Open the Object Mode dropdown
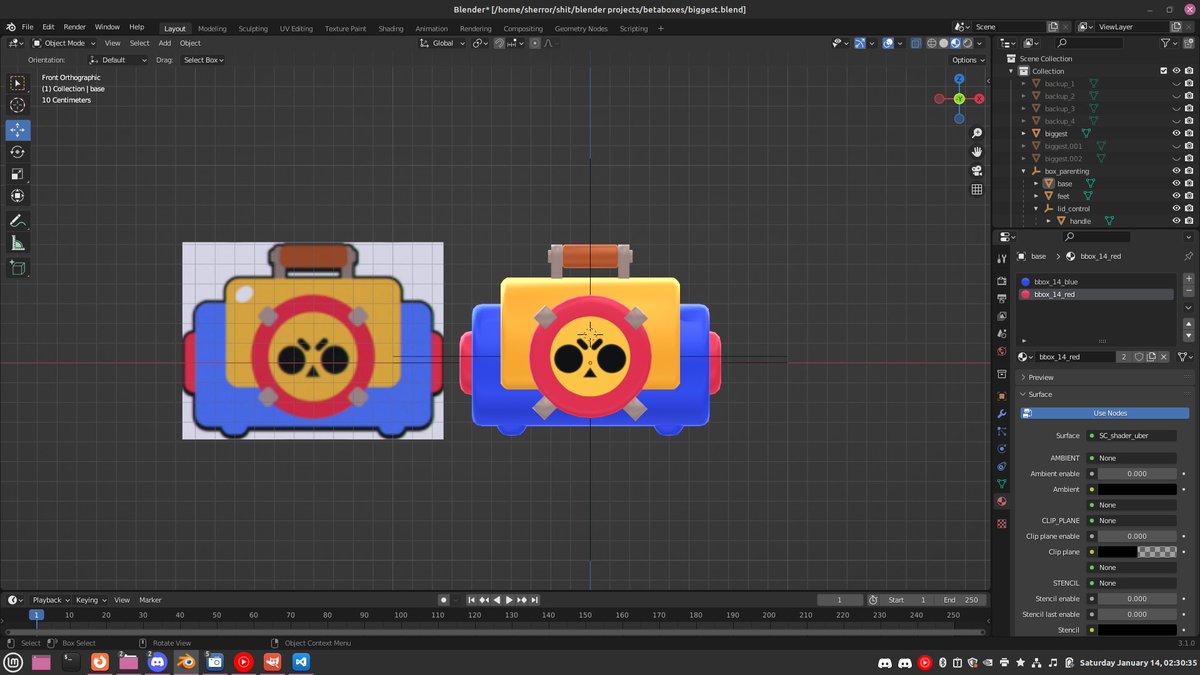The image size is (1200, 675). (64, 43)
